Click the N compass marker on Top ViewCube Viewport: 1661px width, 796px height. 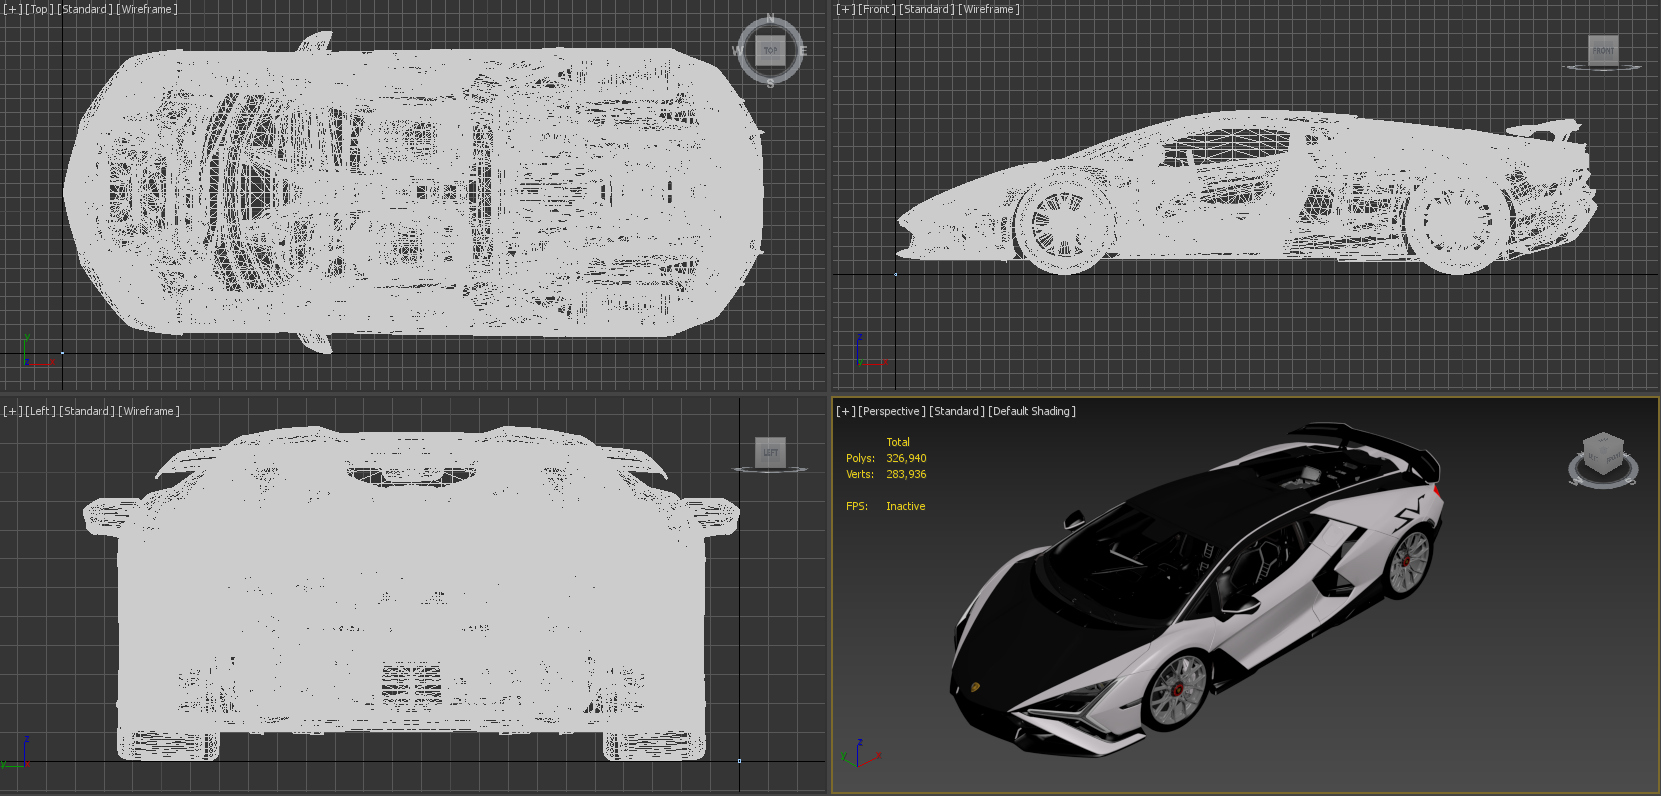tap(770, 19)
